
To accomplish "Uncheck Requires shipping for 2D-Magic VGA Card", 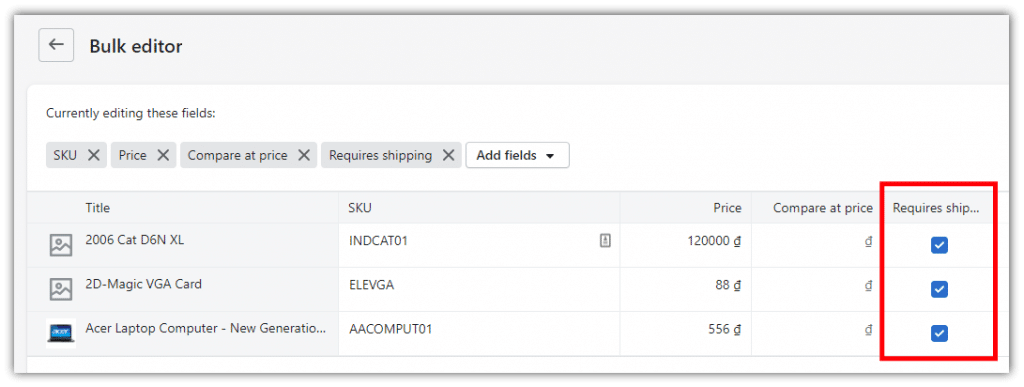I will (939, 289).
